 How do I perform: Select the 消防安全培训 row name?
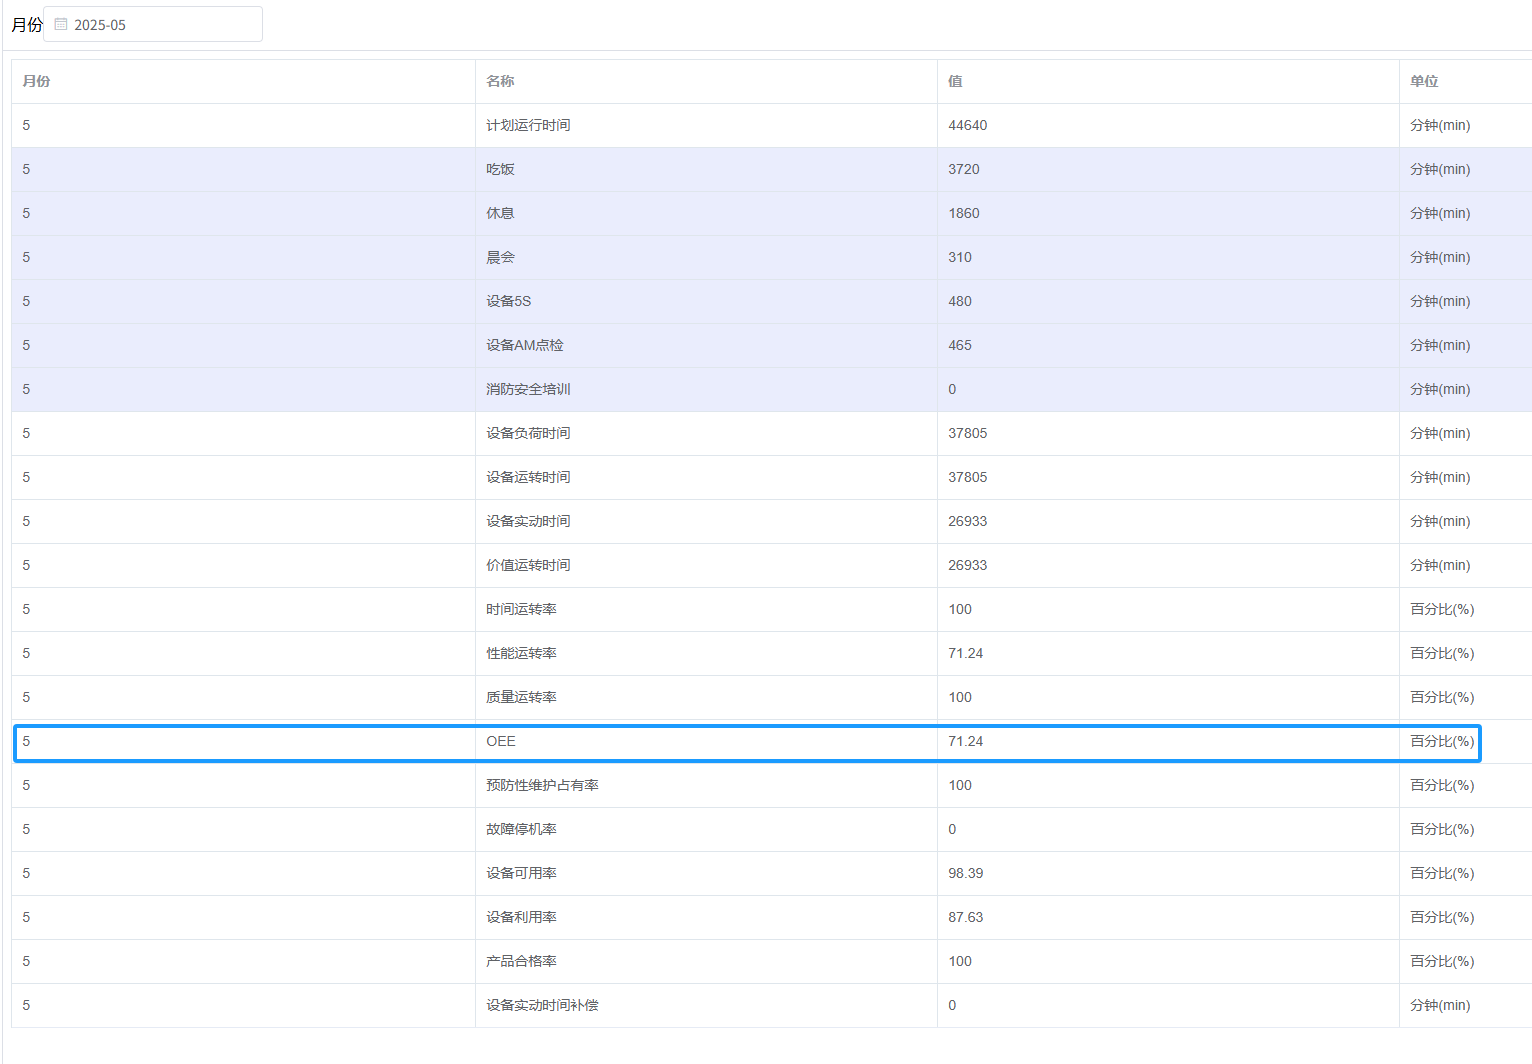tap(528, 389)
